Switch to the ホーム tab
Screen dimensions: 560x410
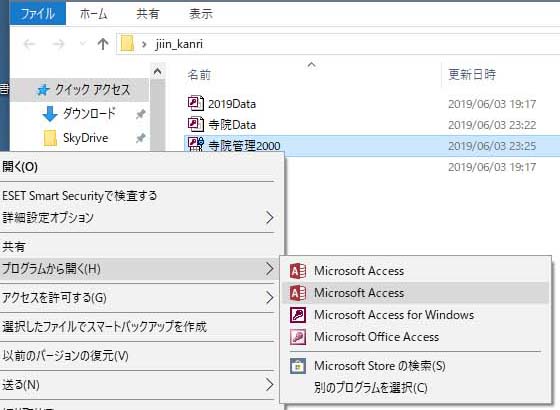94,14
